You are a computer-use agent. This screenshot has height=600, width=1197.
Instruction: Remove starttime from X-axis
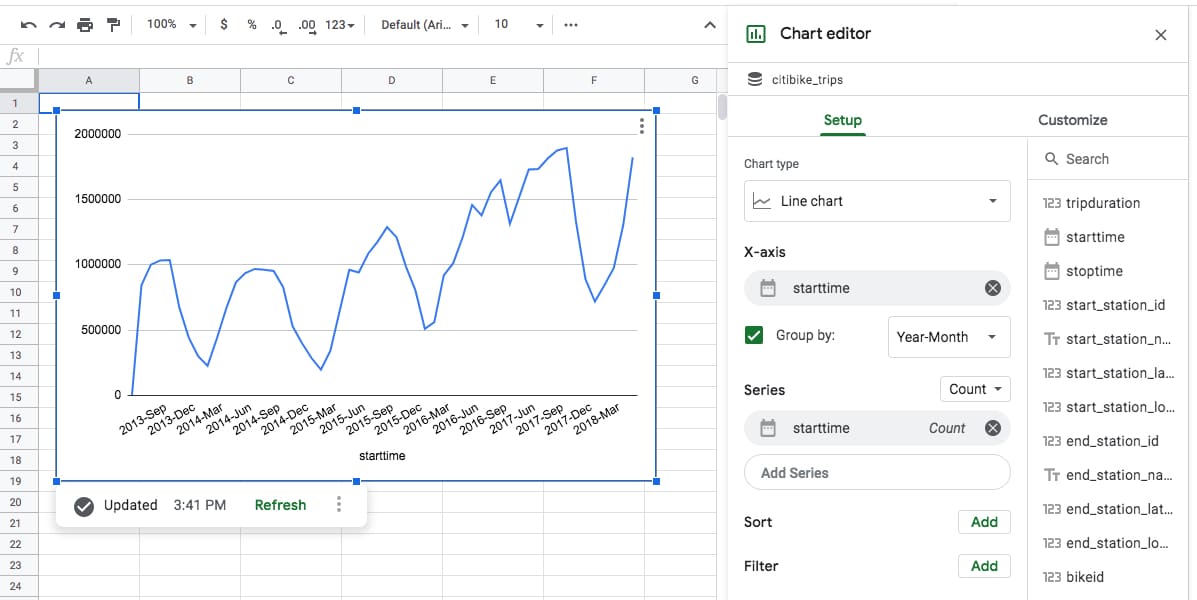click(992, 288)
